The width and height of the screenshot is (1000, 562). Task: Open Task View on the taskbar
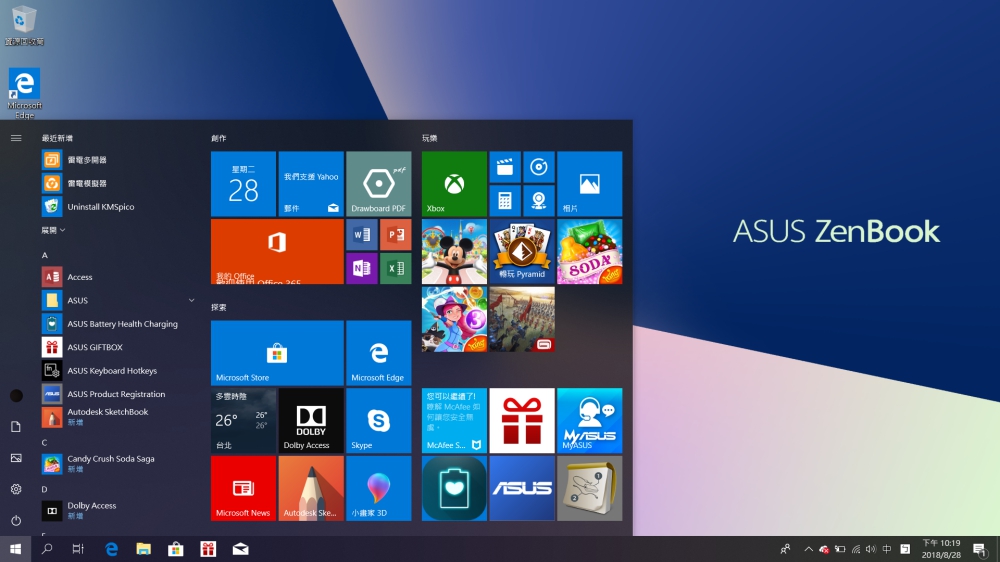pyautogui.click(x=78, y=549)
